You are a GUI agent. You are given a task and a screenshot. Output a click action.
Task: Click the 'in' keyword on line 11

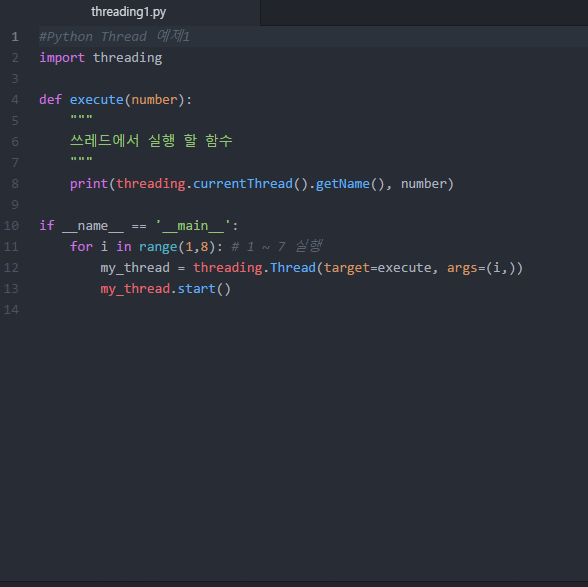click(124, 247)
